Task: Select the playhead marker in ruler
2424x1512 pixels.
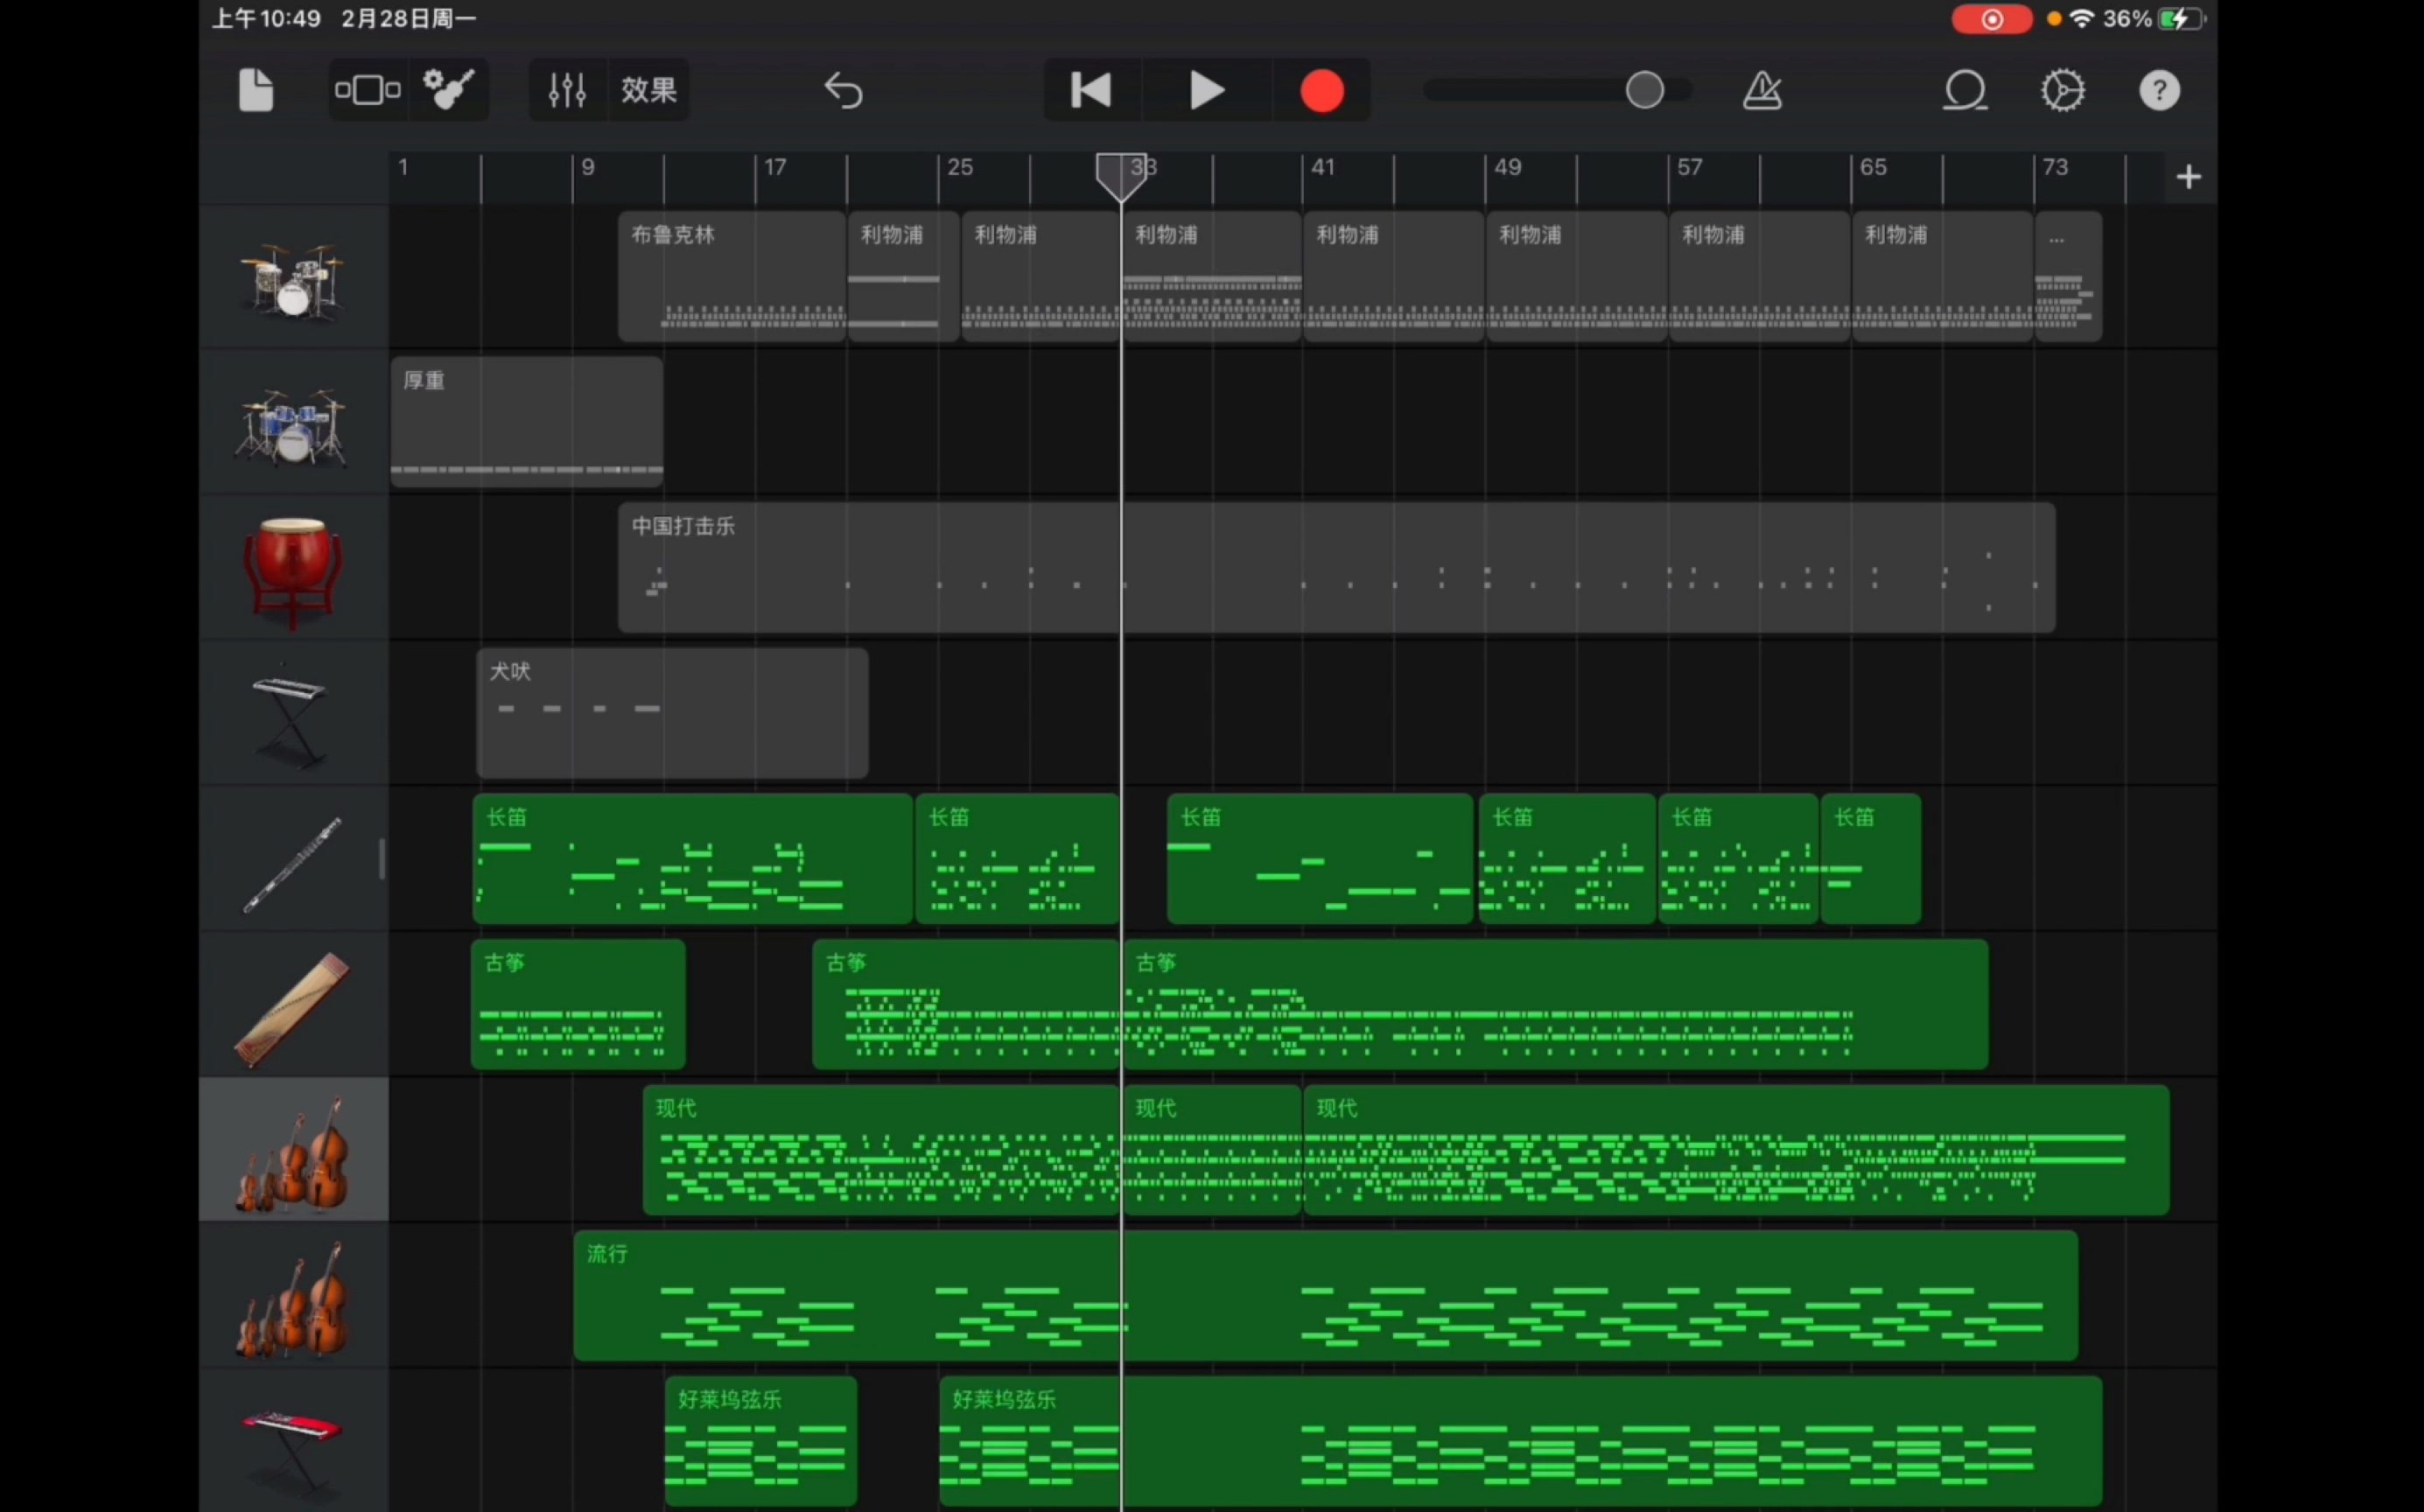Action: [1121, 177]
